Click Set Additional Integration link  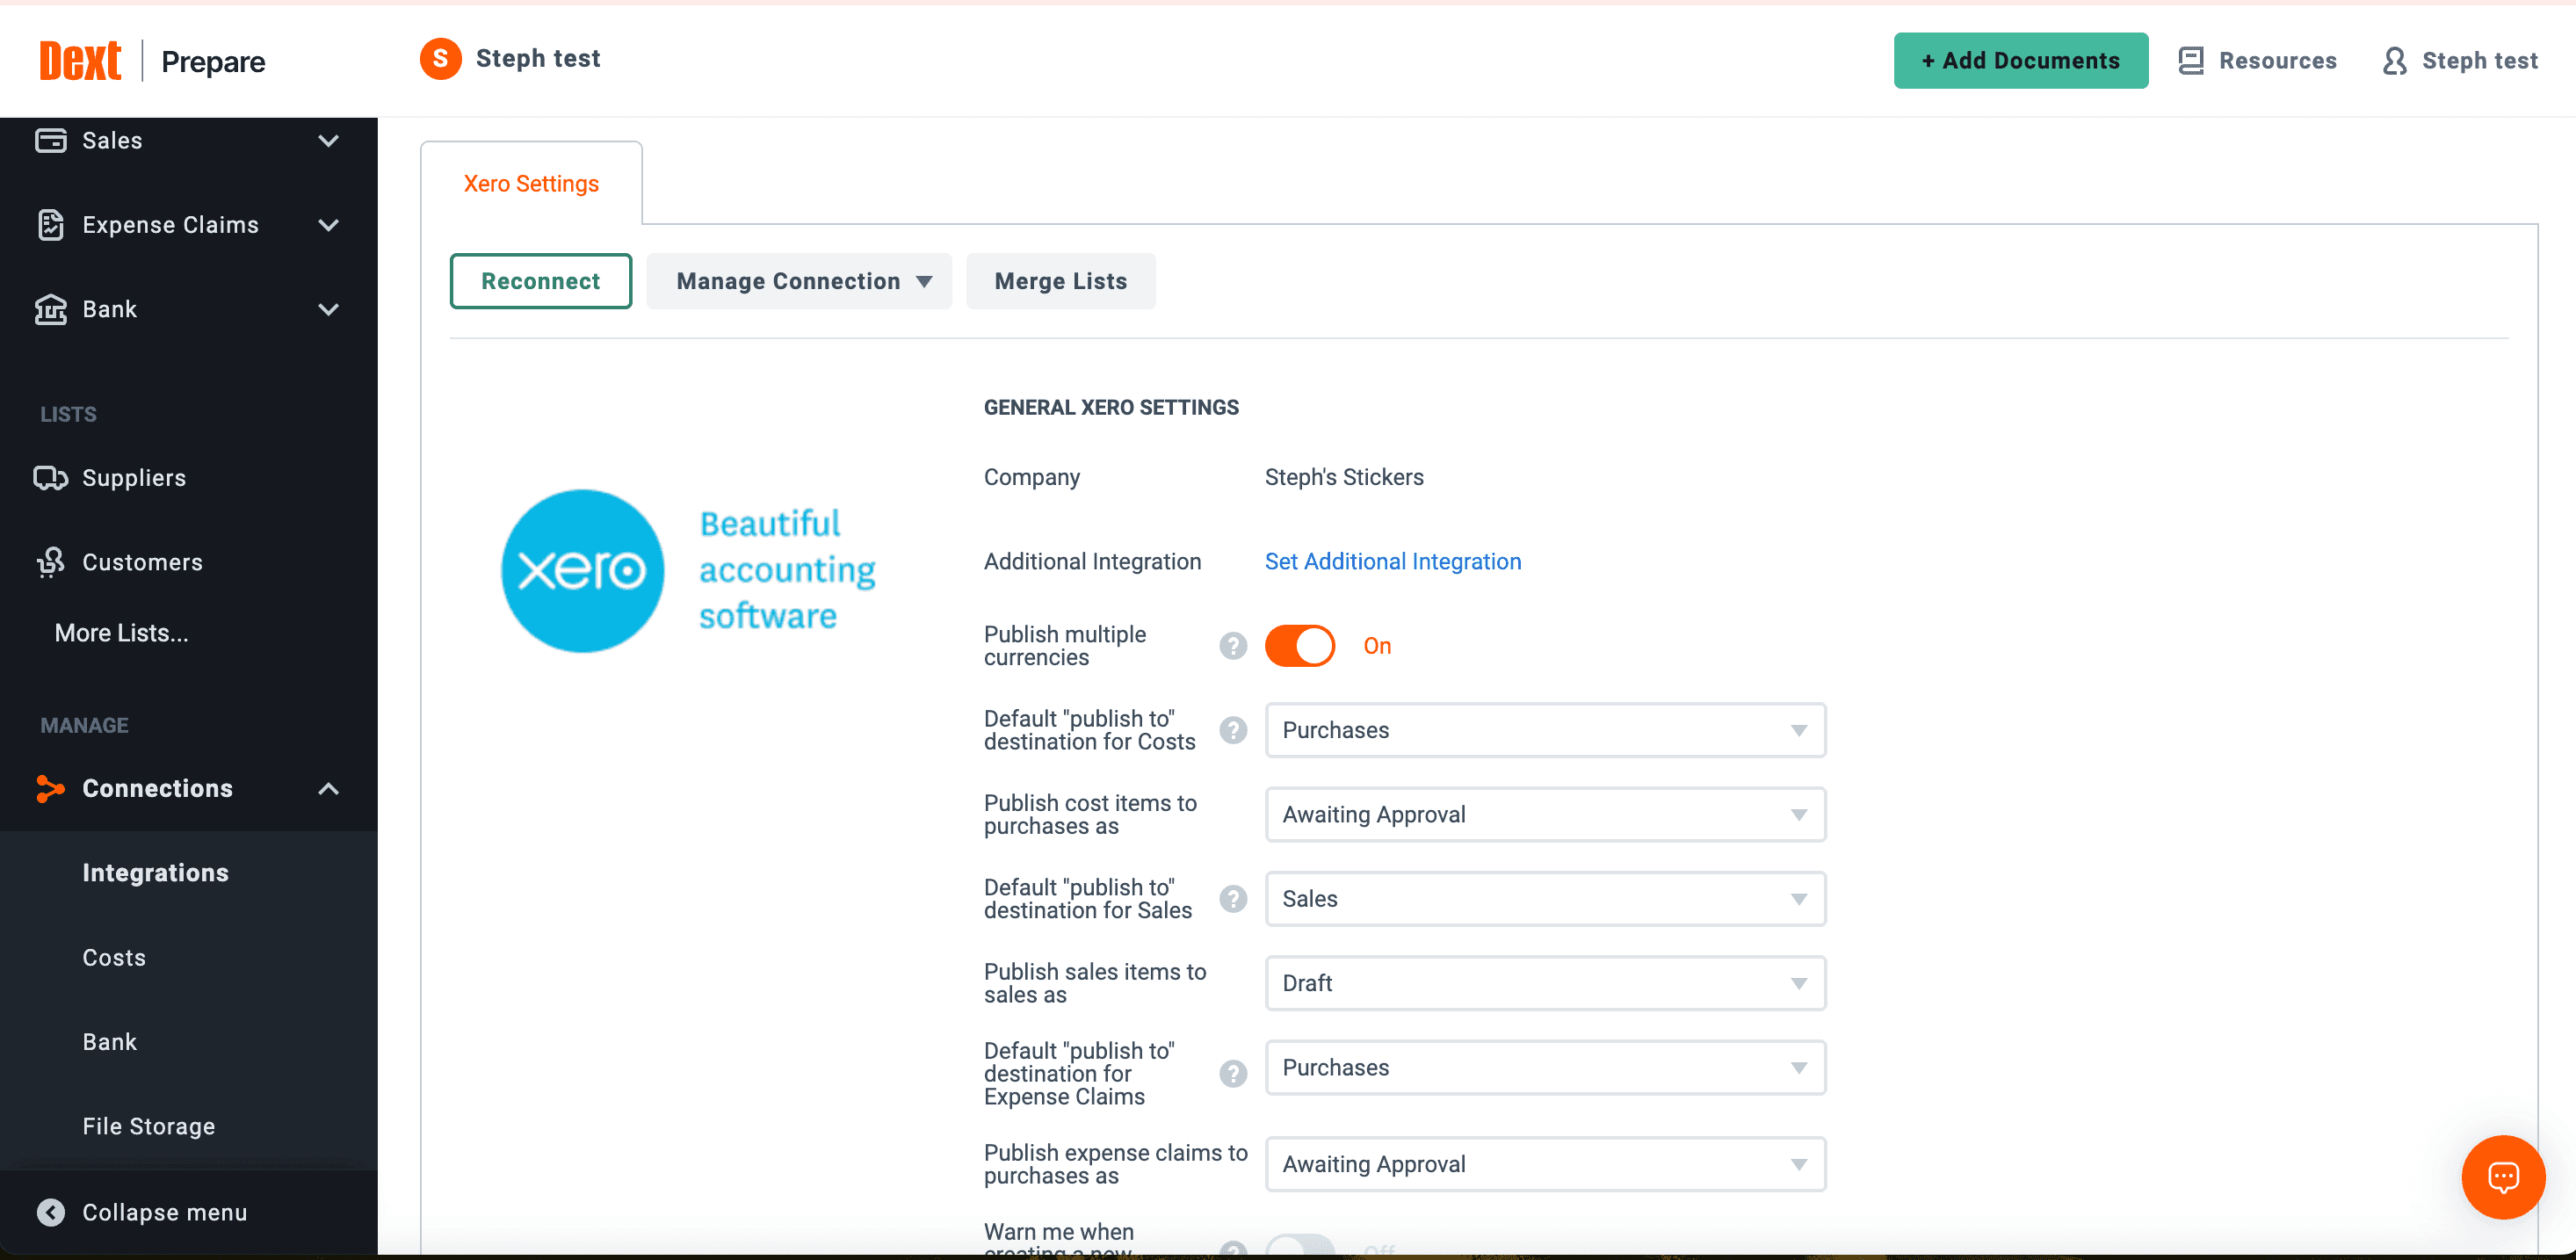coord(1392,561)
